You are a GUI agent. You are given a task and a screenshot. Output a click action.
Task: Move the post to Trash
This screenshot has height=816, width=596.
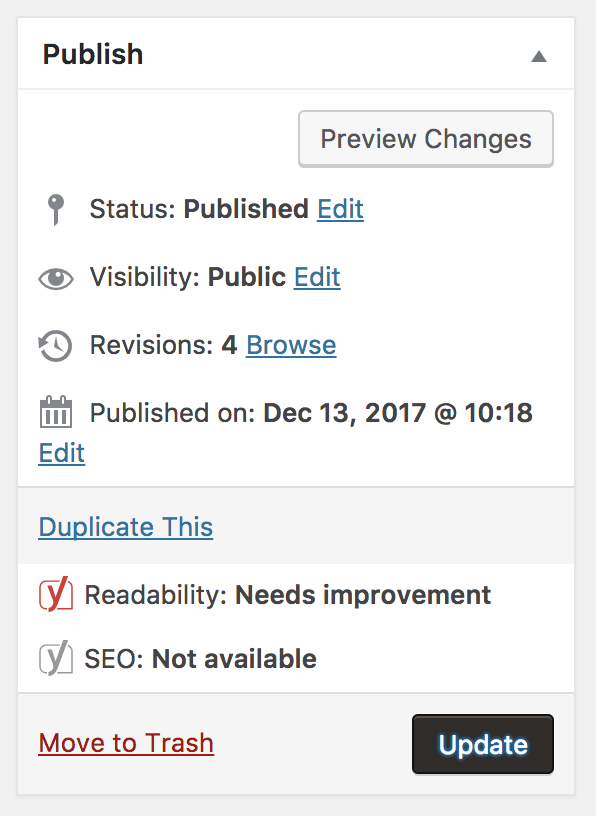(x=126, y=743)
